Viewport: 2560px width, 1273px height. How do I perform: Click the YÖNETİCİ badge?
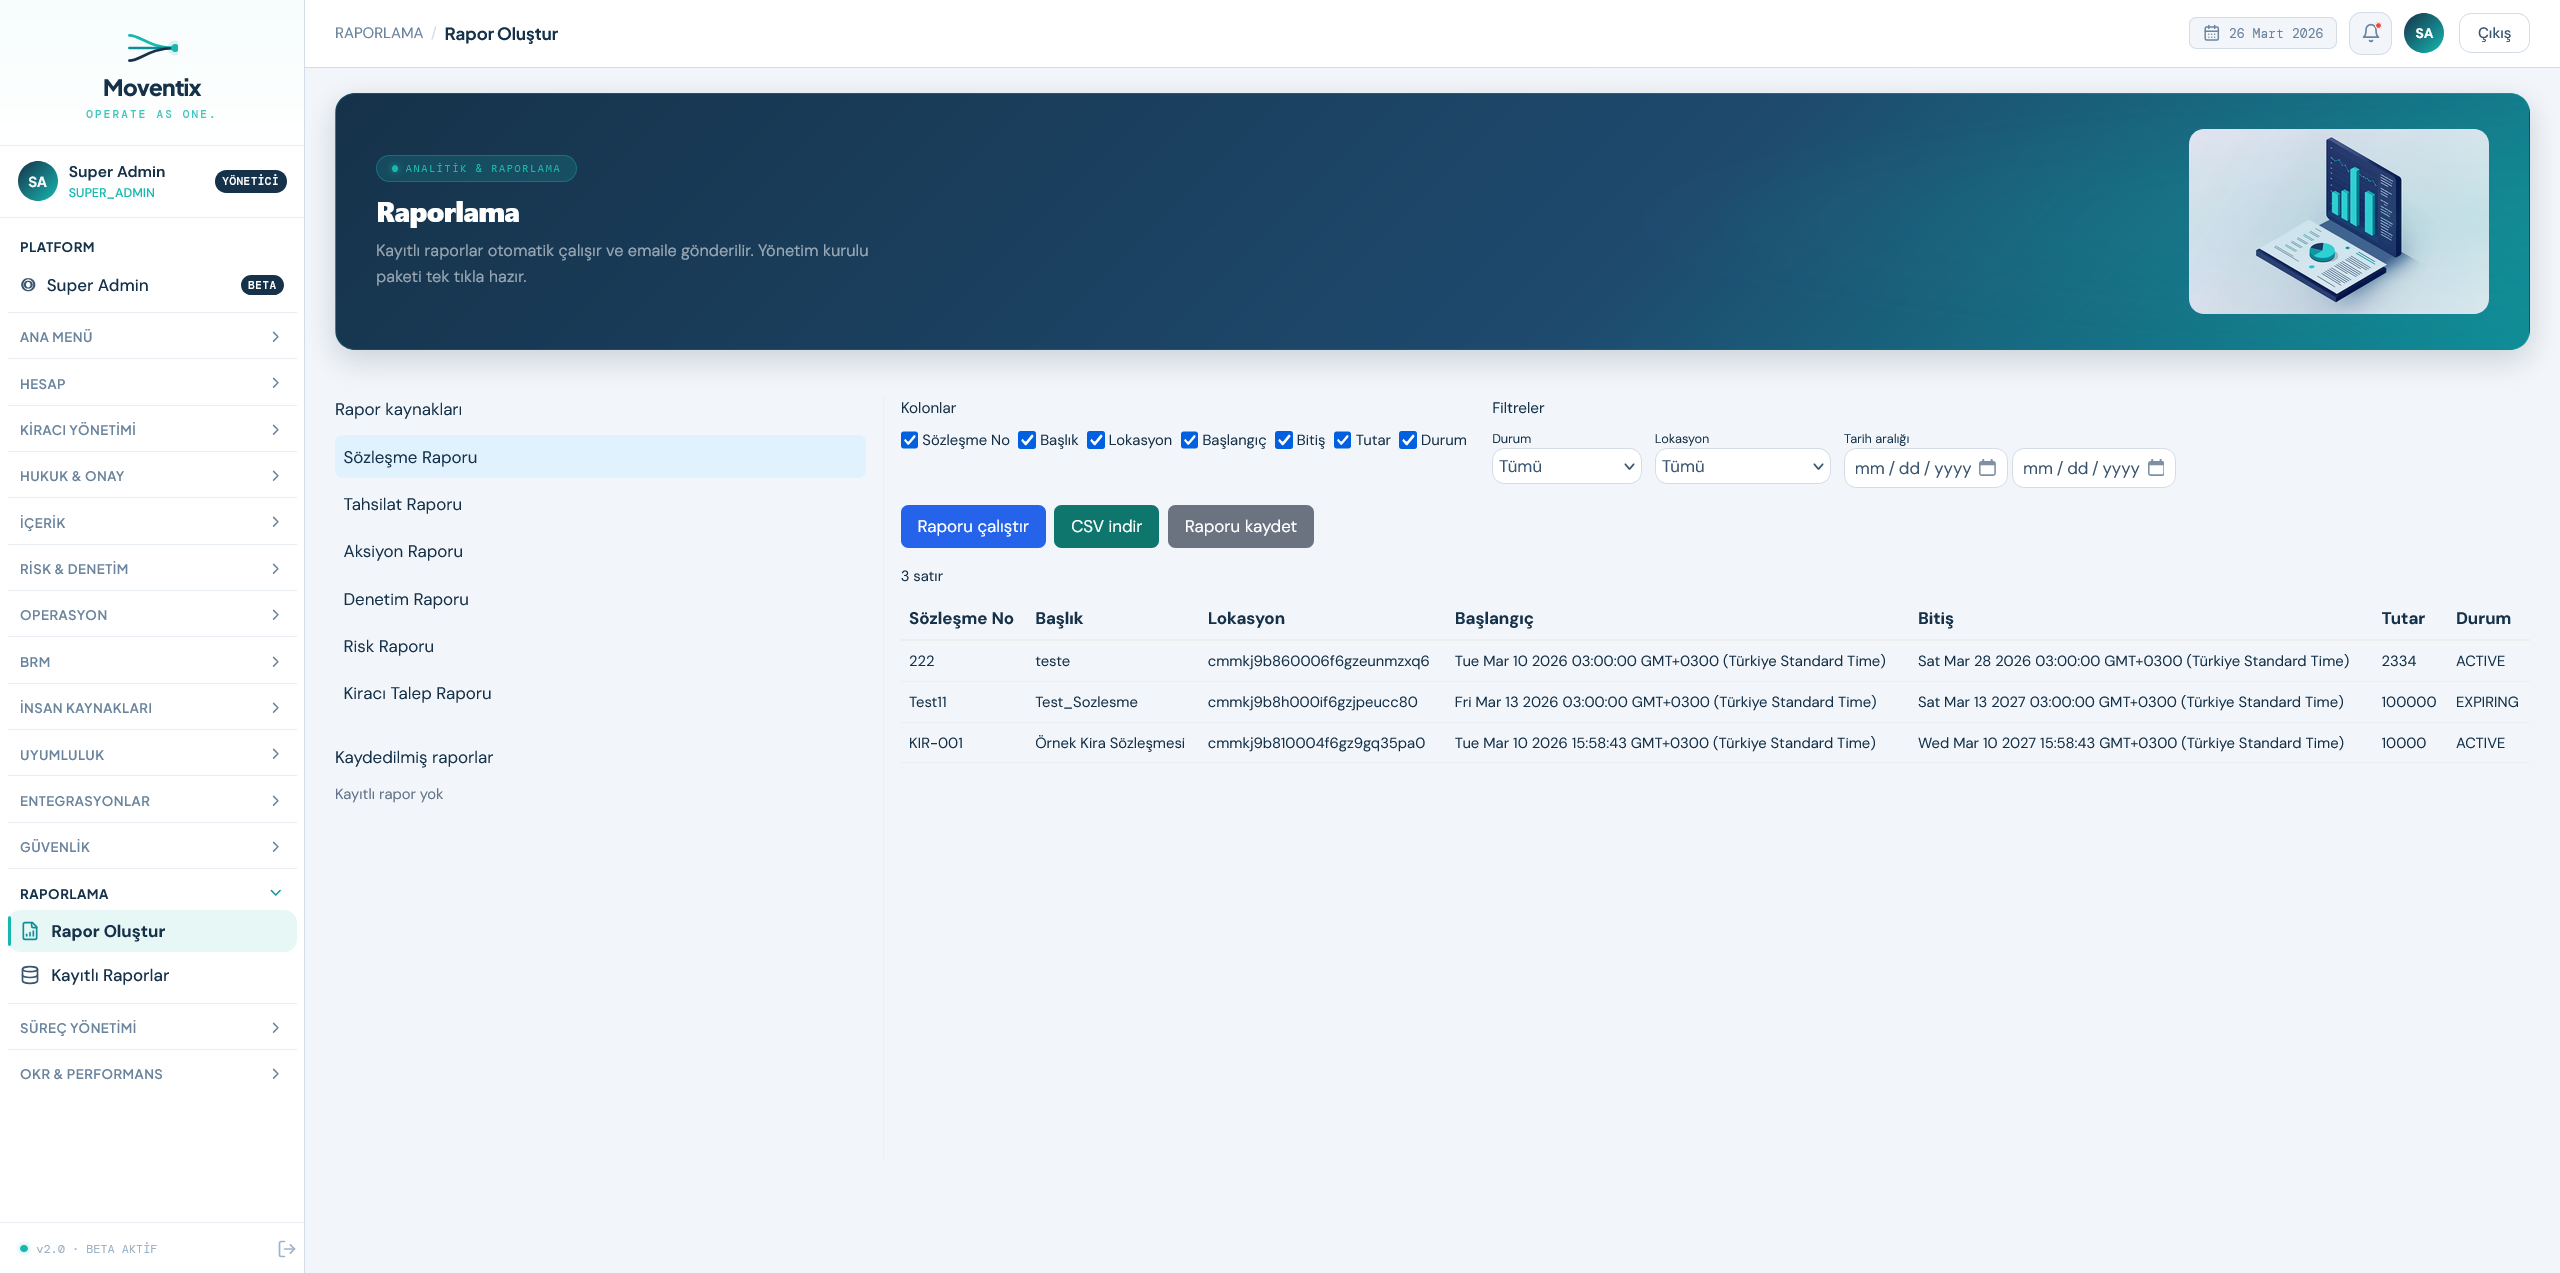(251, 181)
